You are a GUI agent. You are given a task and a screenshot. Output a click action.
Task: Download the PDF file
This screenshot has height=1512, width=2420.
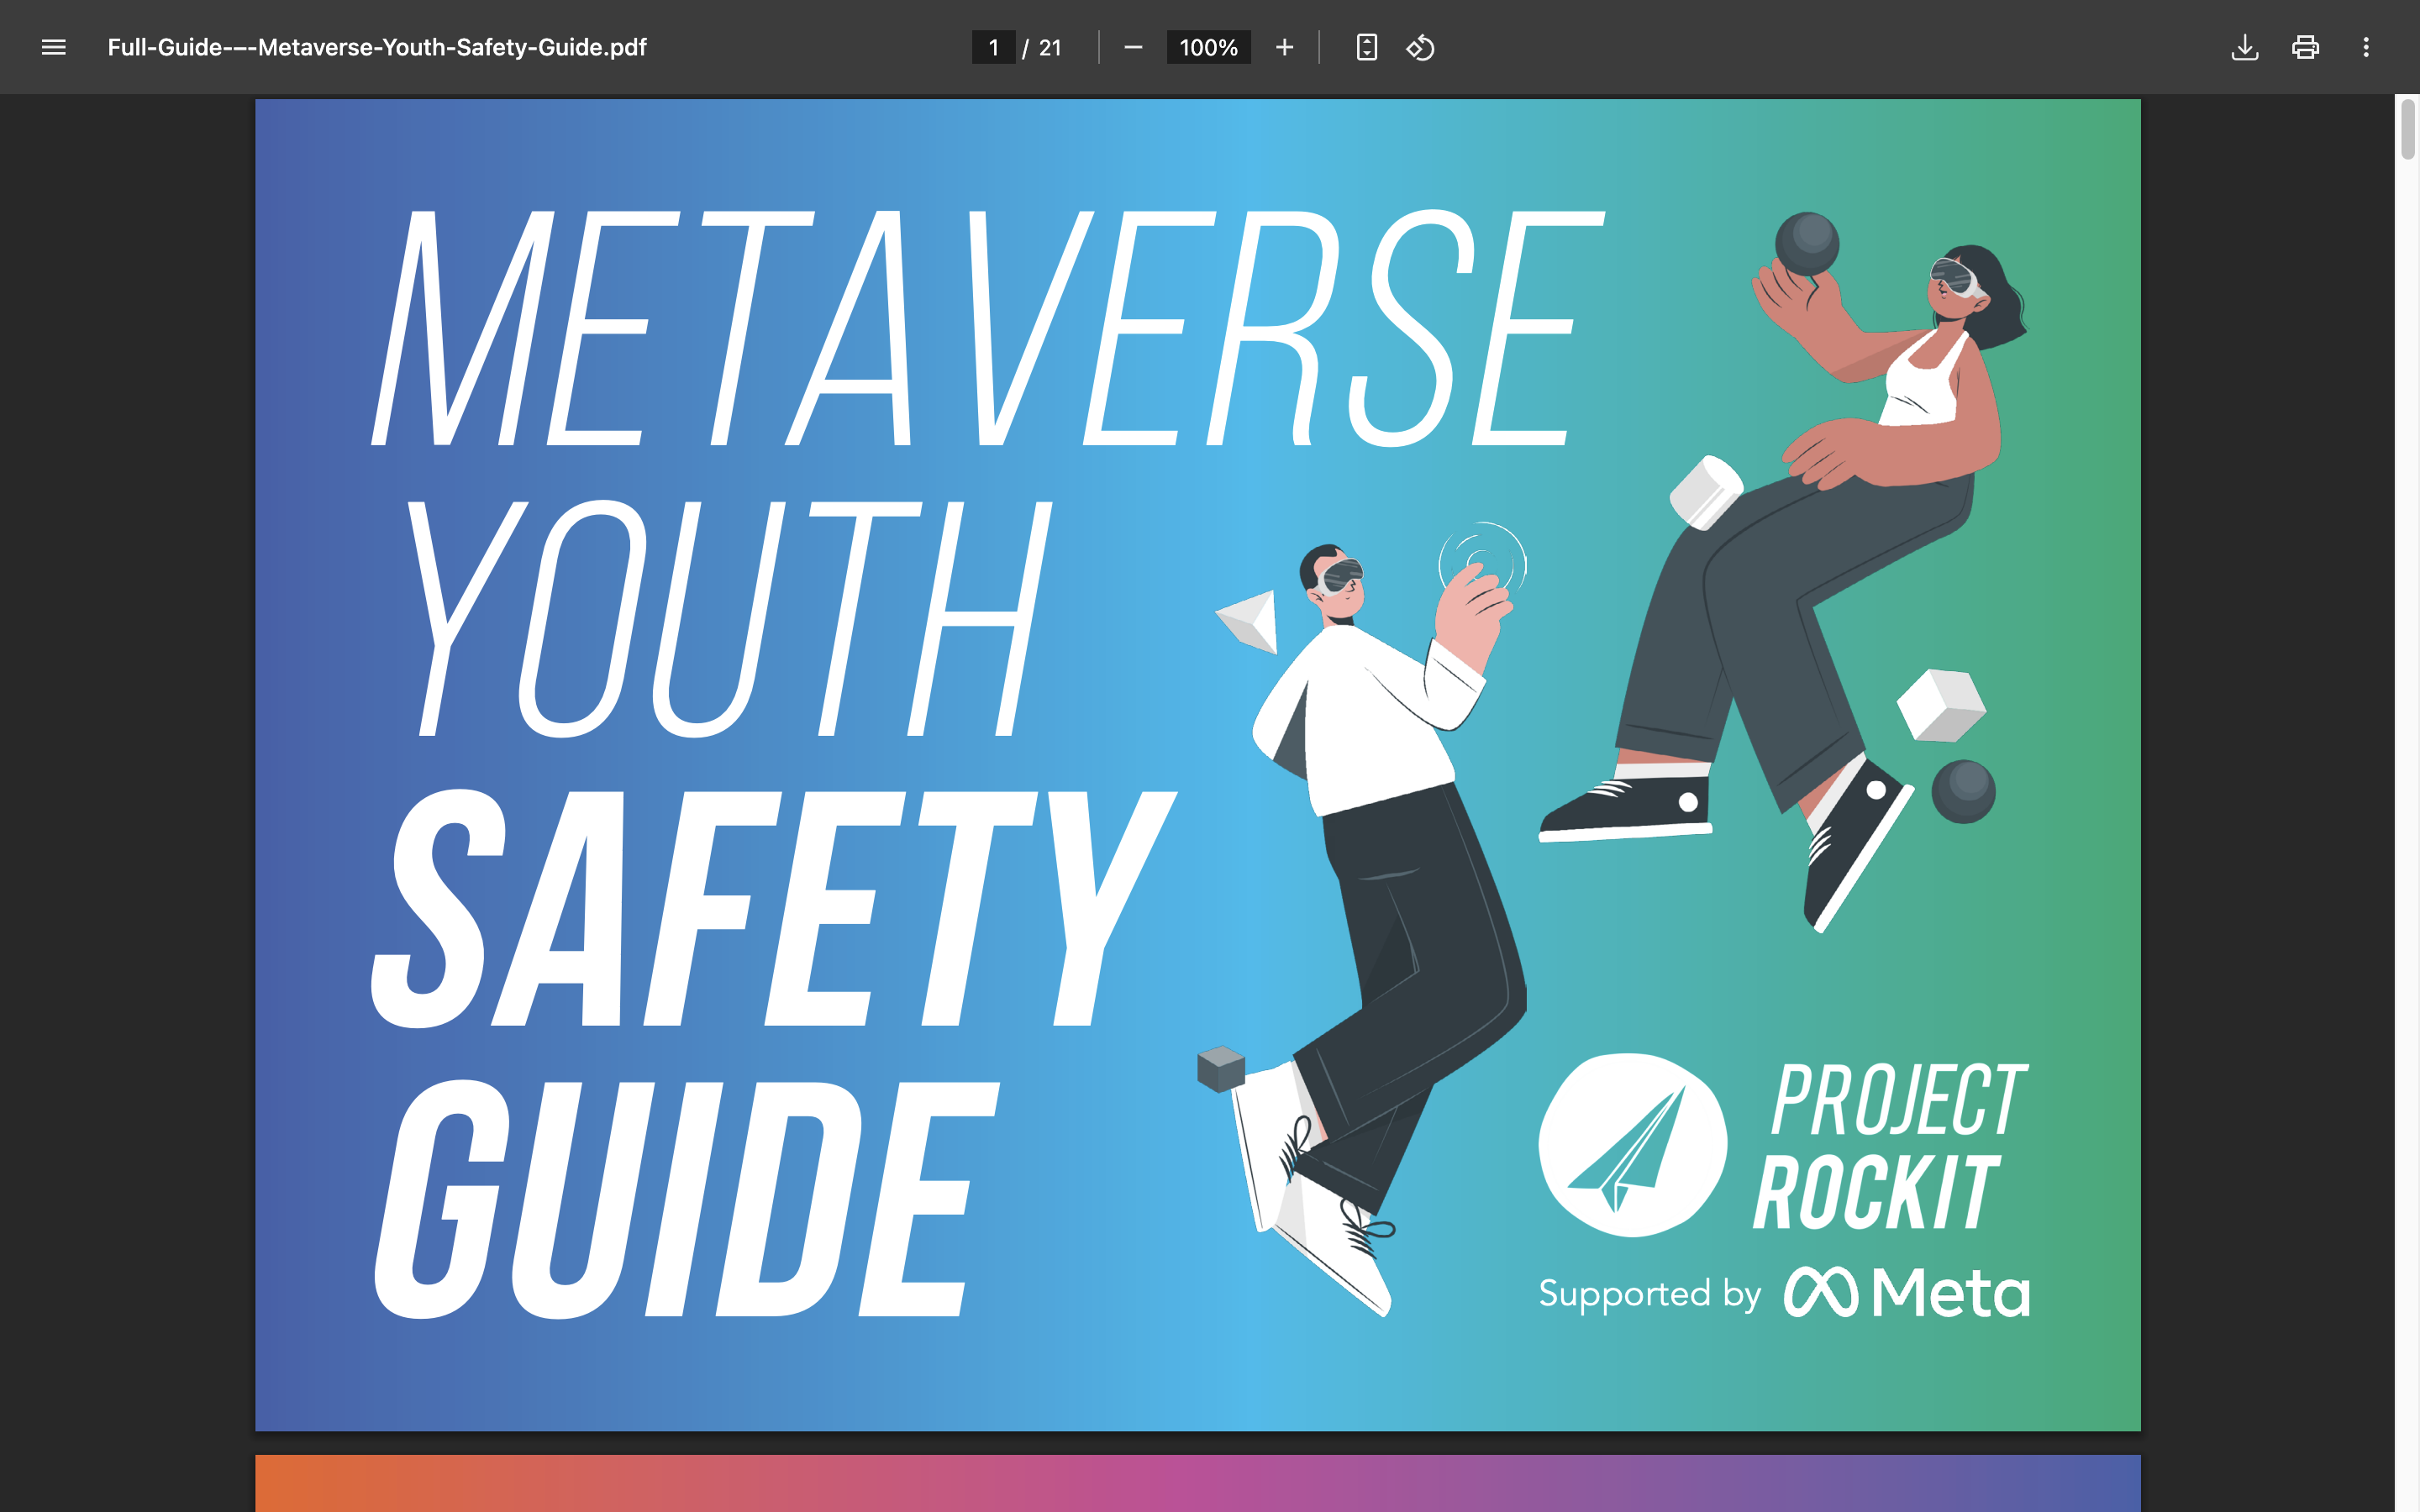pyautogui.click(x=2244, y=47)
